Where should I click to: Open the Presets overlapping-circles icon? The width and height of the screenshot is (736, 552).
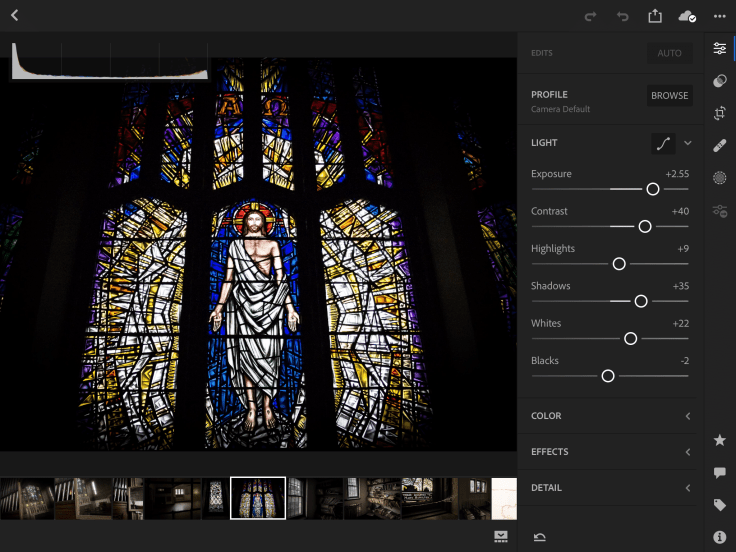pos(719,81)
